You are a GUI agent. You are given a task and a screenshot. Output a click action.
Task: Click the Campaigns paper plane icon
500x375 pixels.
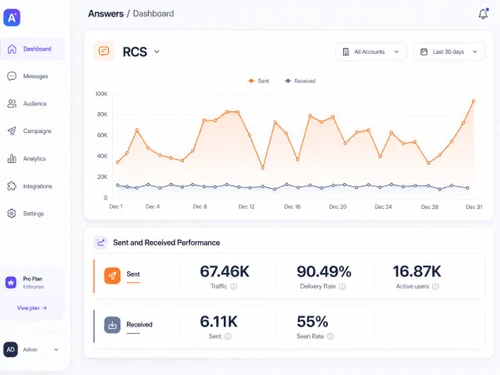[12, 131]
